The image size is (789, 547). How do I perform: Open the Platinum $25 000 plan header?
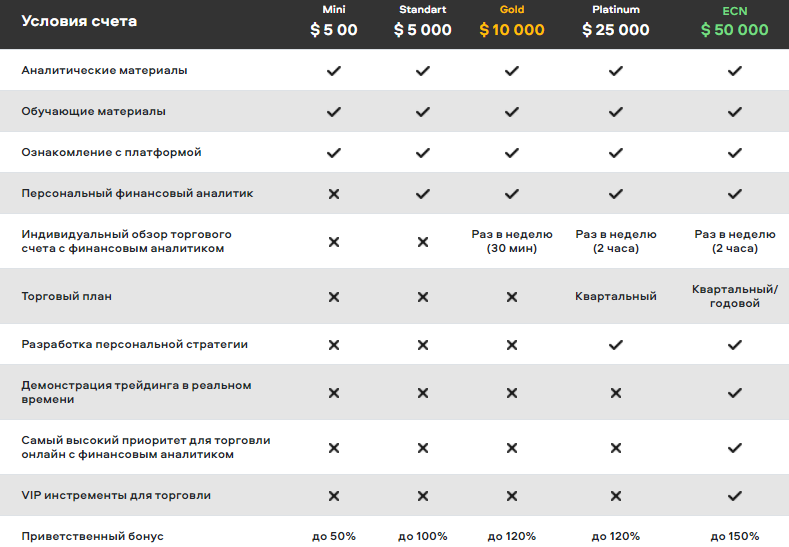click(616, 21)
